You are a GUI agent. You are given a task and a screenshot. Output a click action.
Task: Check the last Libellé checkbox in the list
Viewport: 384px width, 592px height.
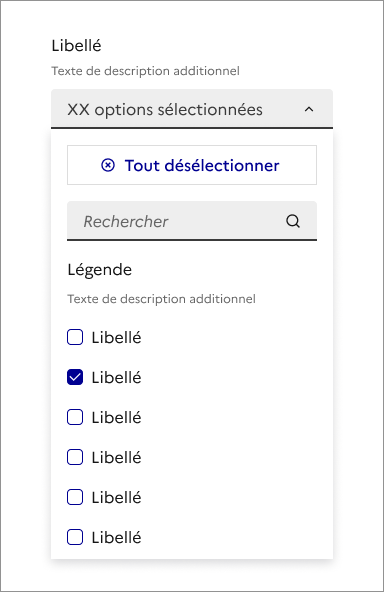(x=75, y=537)
